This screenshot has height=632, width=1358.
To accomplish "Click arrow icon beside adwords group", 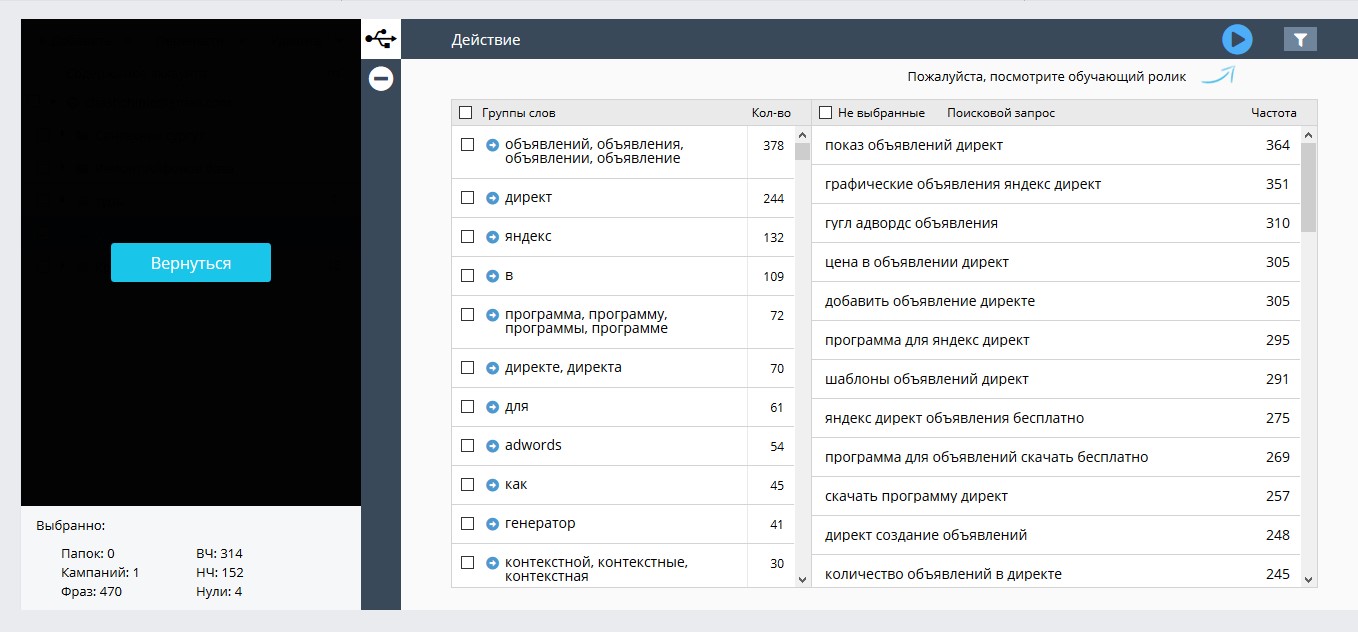I will pos(492,446).
